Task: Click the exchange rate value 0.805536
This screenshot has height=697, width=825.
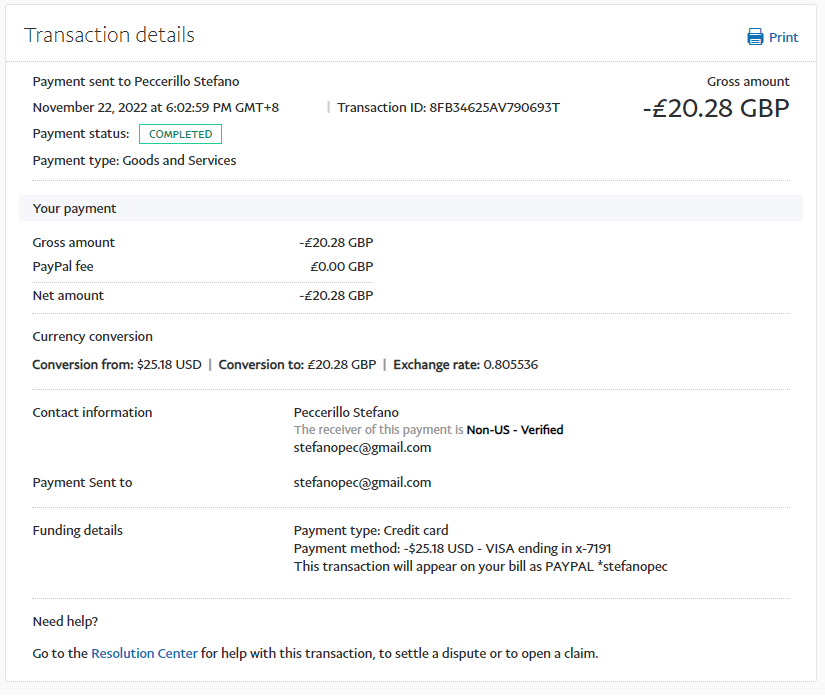Action: (510, 364)
